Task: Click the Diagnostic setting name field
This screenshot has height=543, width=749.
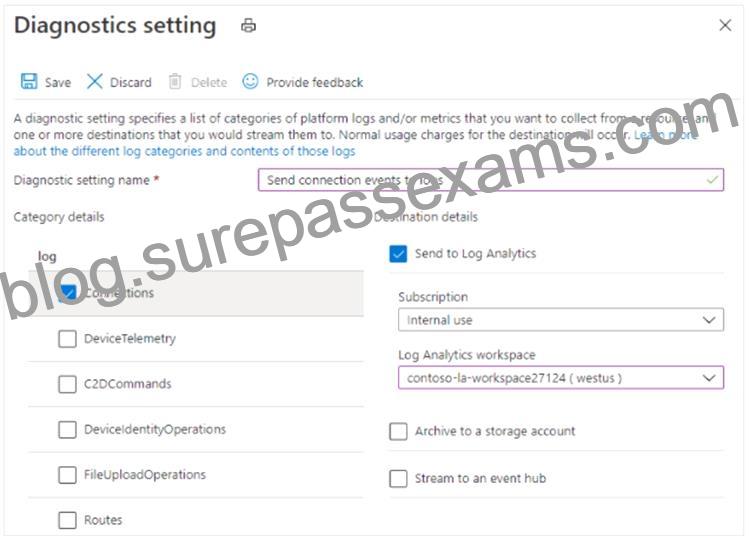Action: pos(491,180)
